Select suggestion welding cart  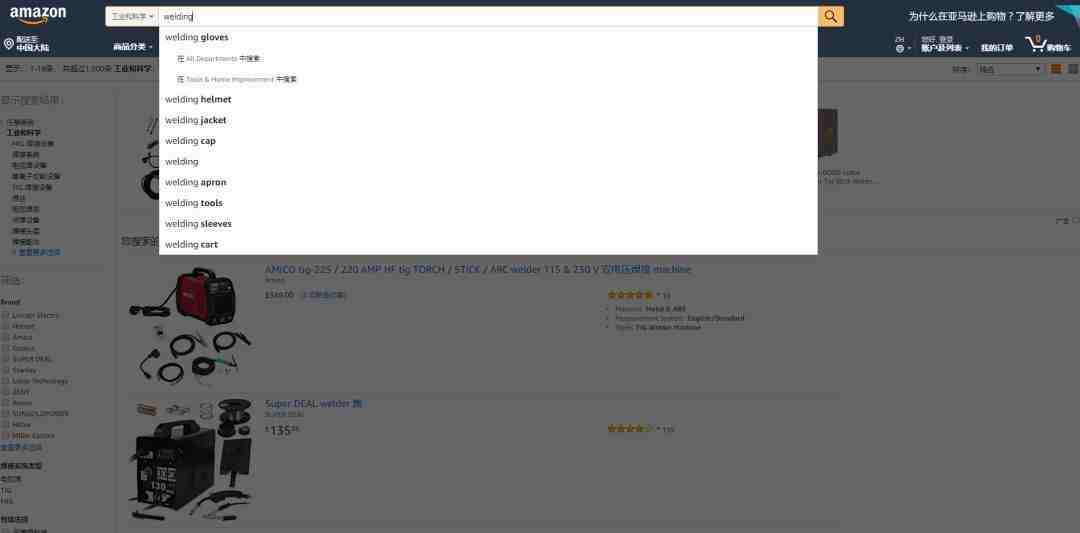click(x=488, y=244)
